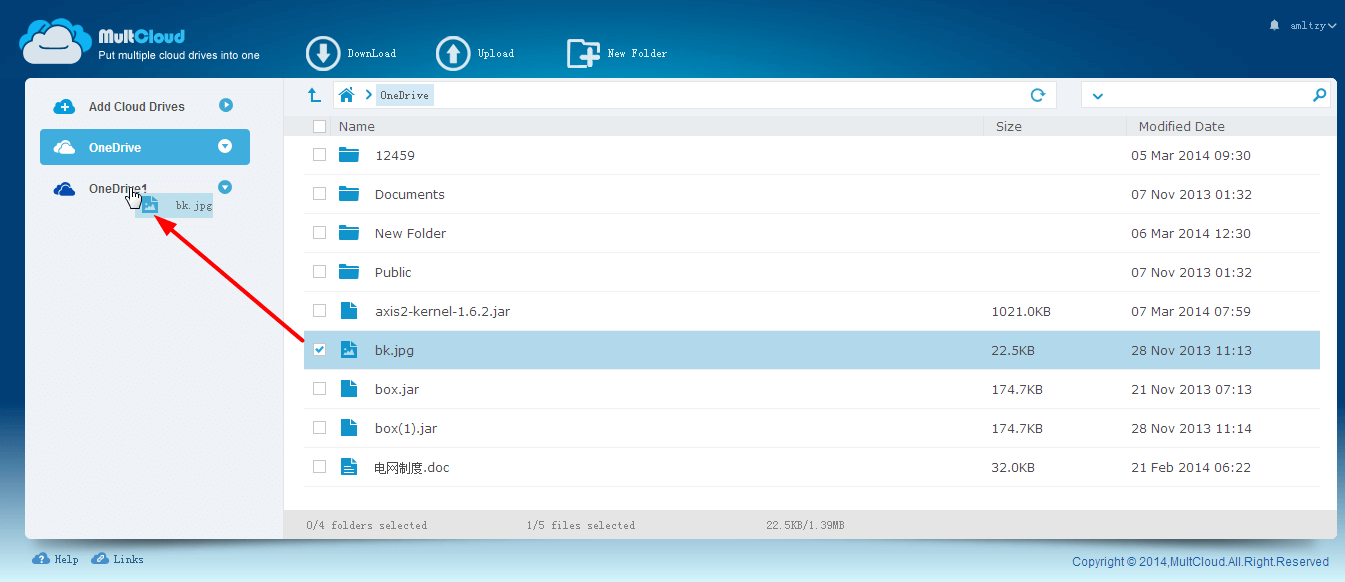Click in the search input field
The width and height of the screenshot is (1345, 582).
[x=1207, y=95]
